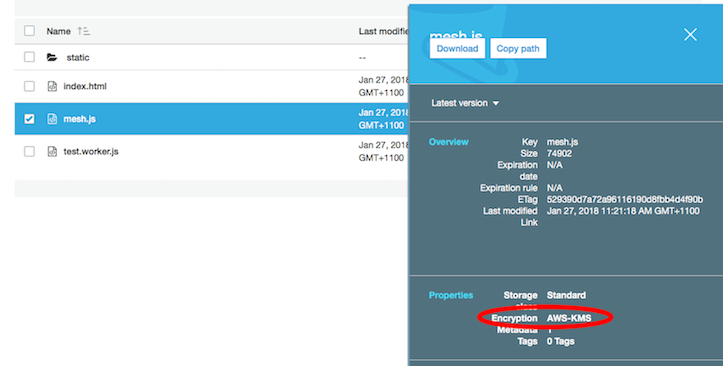Click the Copy path button
The height and width of the screenshot is (366, 723).
pyautogui.click(x=518, y=48)
